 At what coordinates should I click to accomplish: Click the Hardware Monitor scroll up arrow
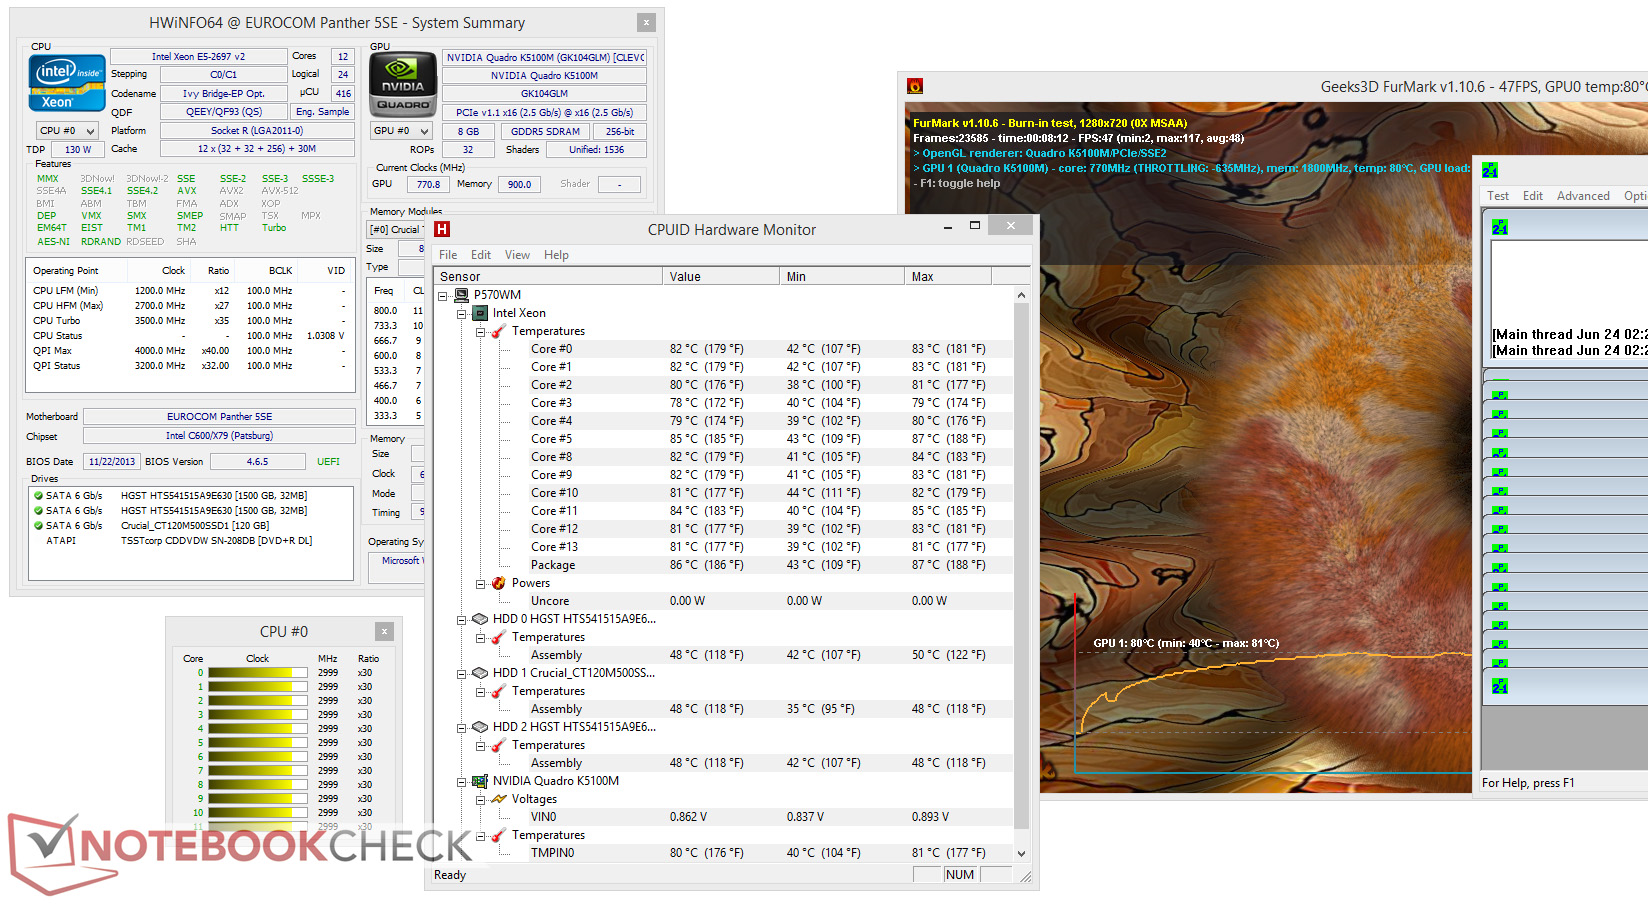(x=1021, y=295)
